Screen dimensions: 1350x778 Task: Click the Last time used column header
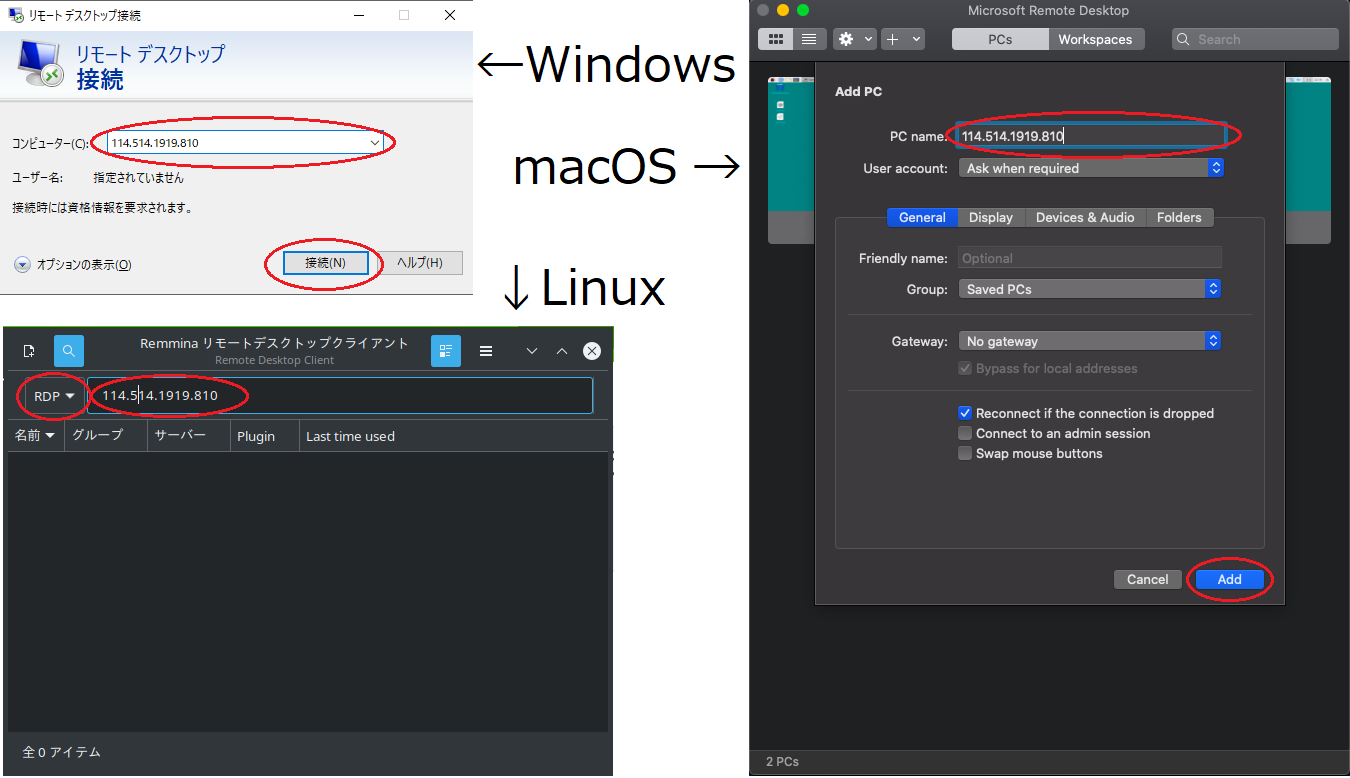tap(454, 436)
